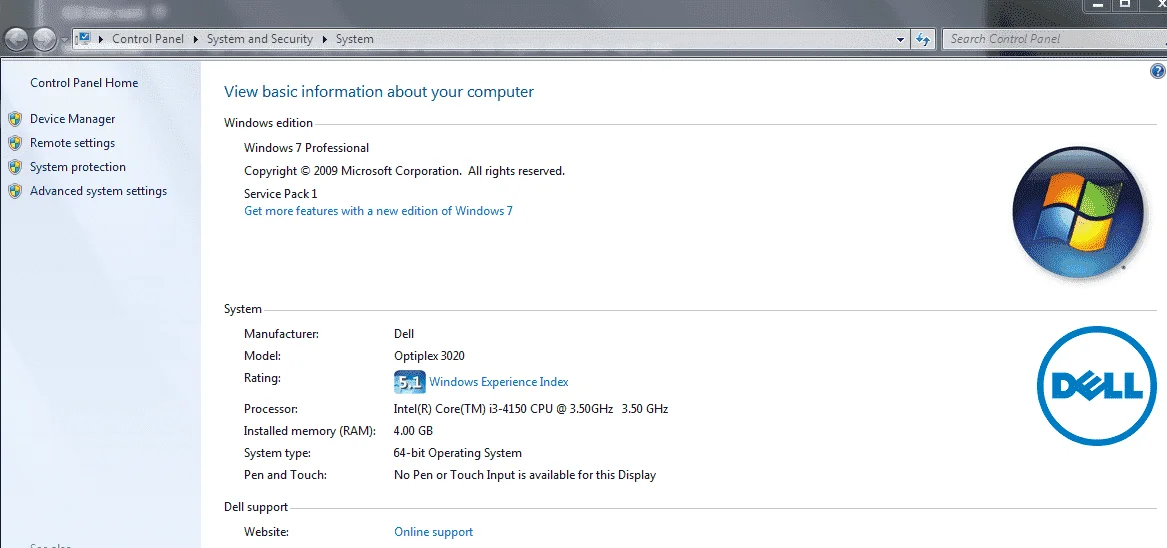Image resolution: width=1167 pixels, height=548 pixels.
Task: Click the Back navigation arrow button
Action: tap(17, 39)
